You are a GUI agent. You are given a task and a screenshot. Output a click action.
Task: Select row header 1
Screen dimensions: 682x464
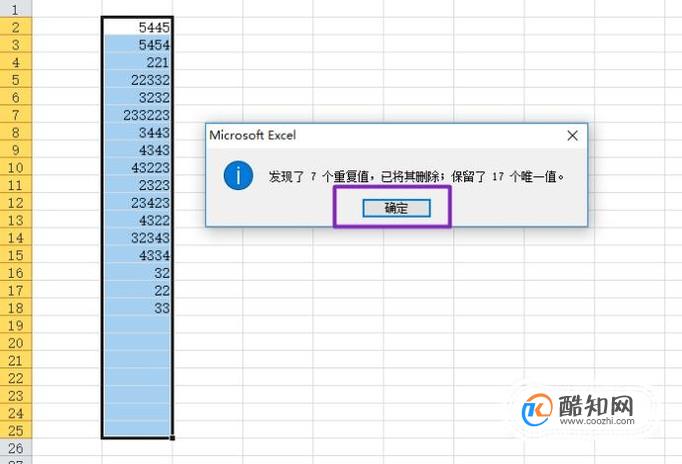click(16, 10)
